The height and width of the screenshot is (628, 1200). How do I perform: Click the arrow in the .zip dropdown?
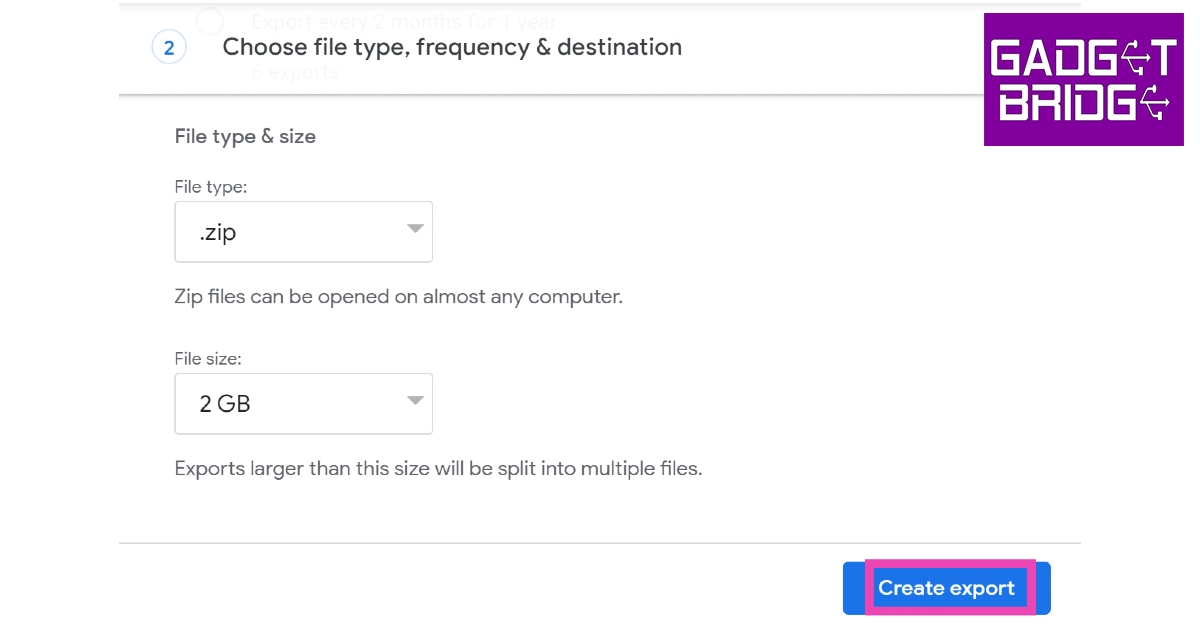pos(415,230)
